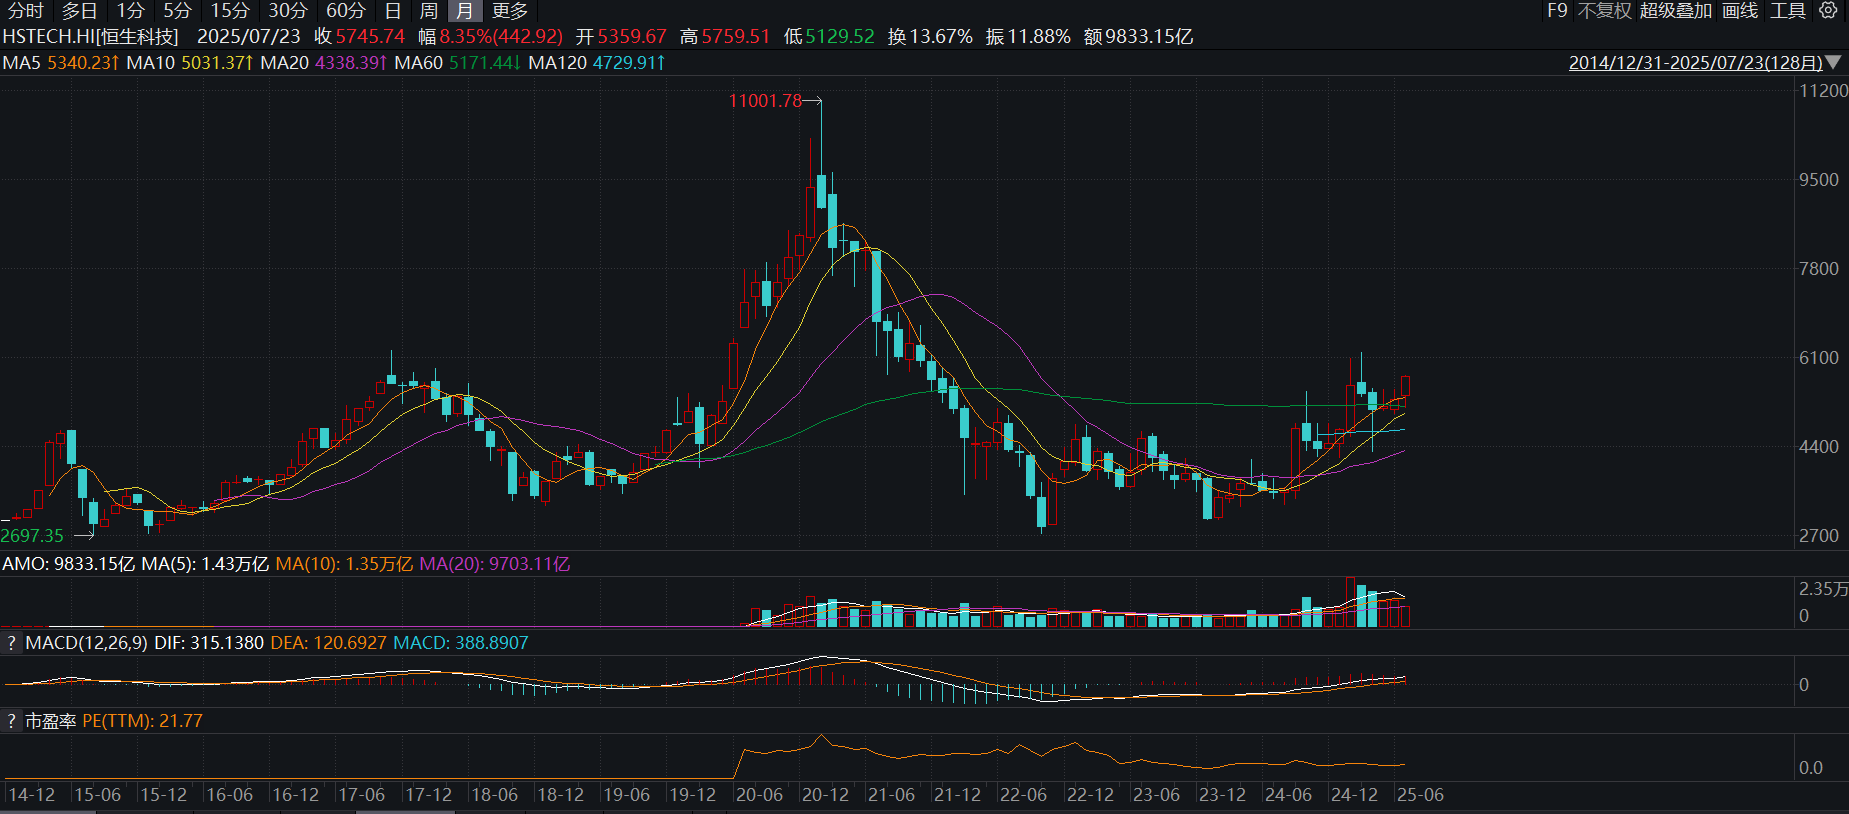Click the 换 13.67% turnover value
Viewport: 1849px width, 814px height.
930,37
